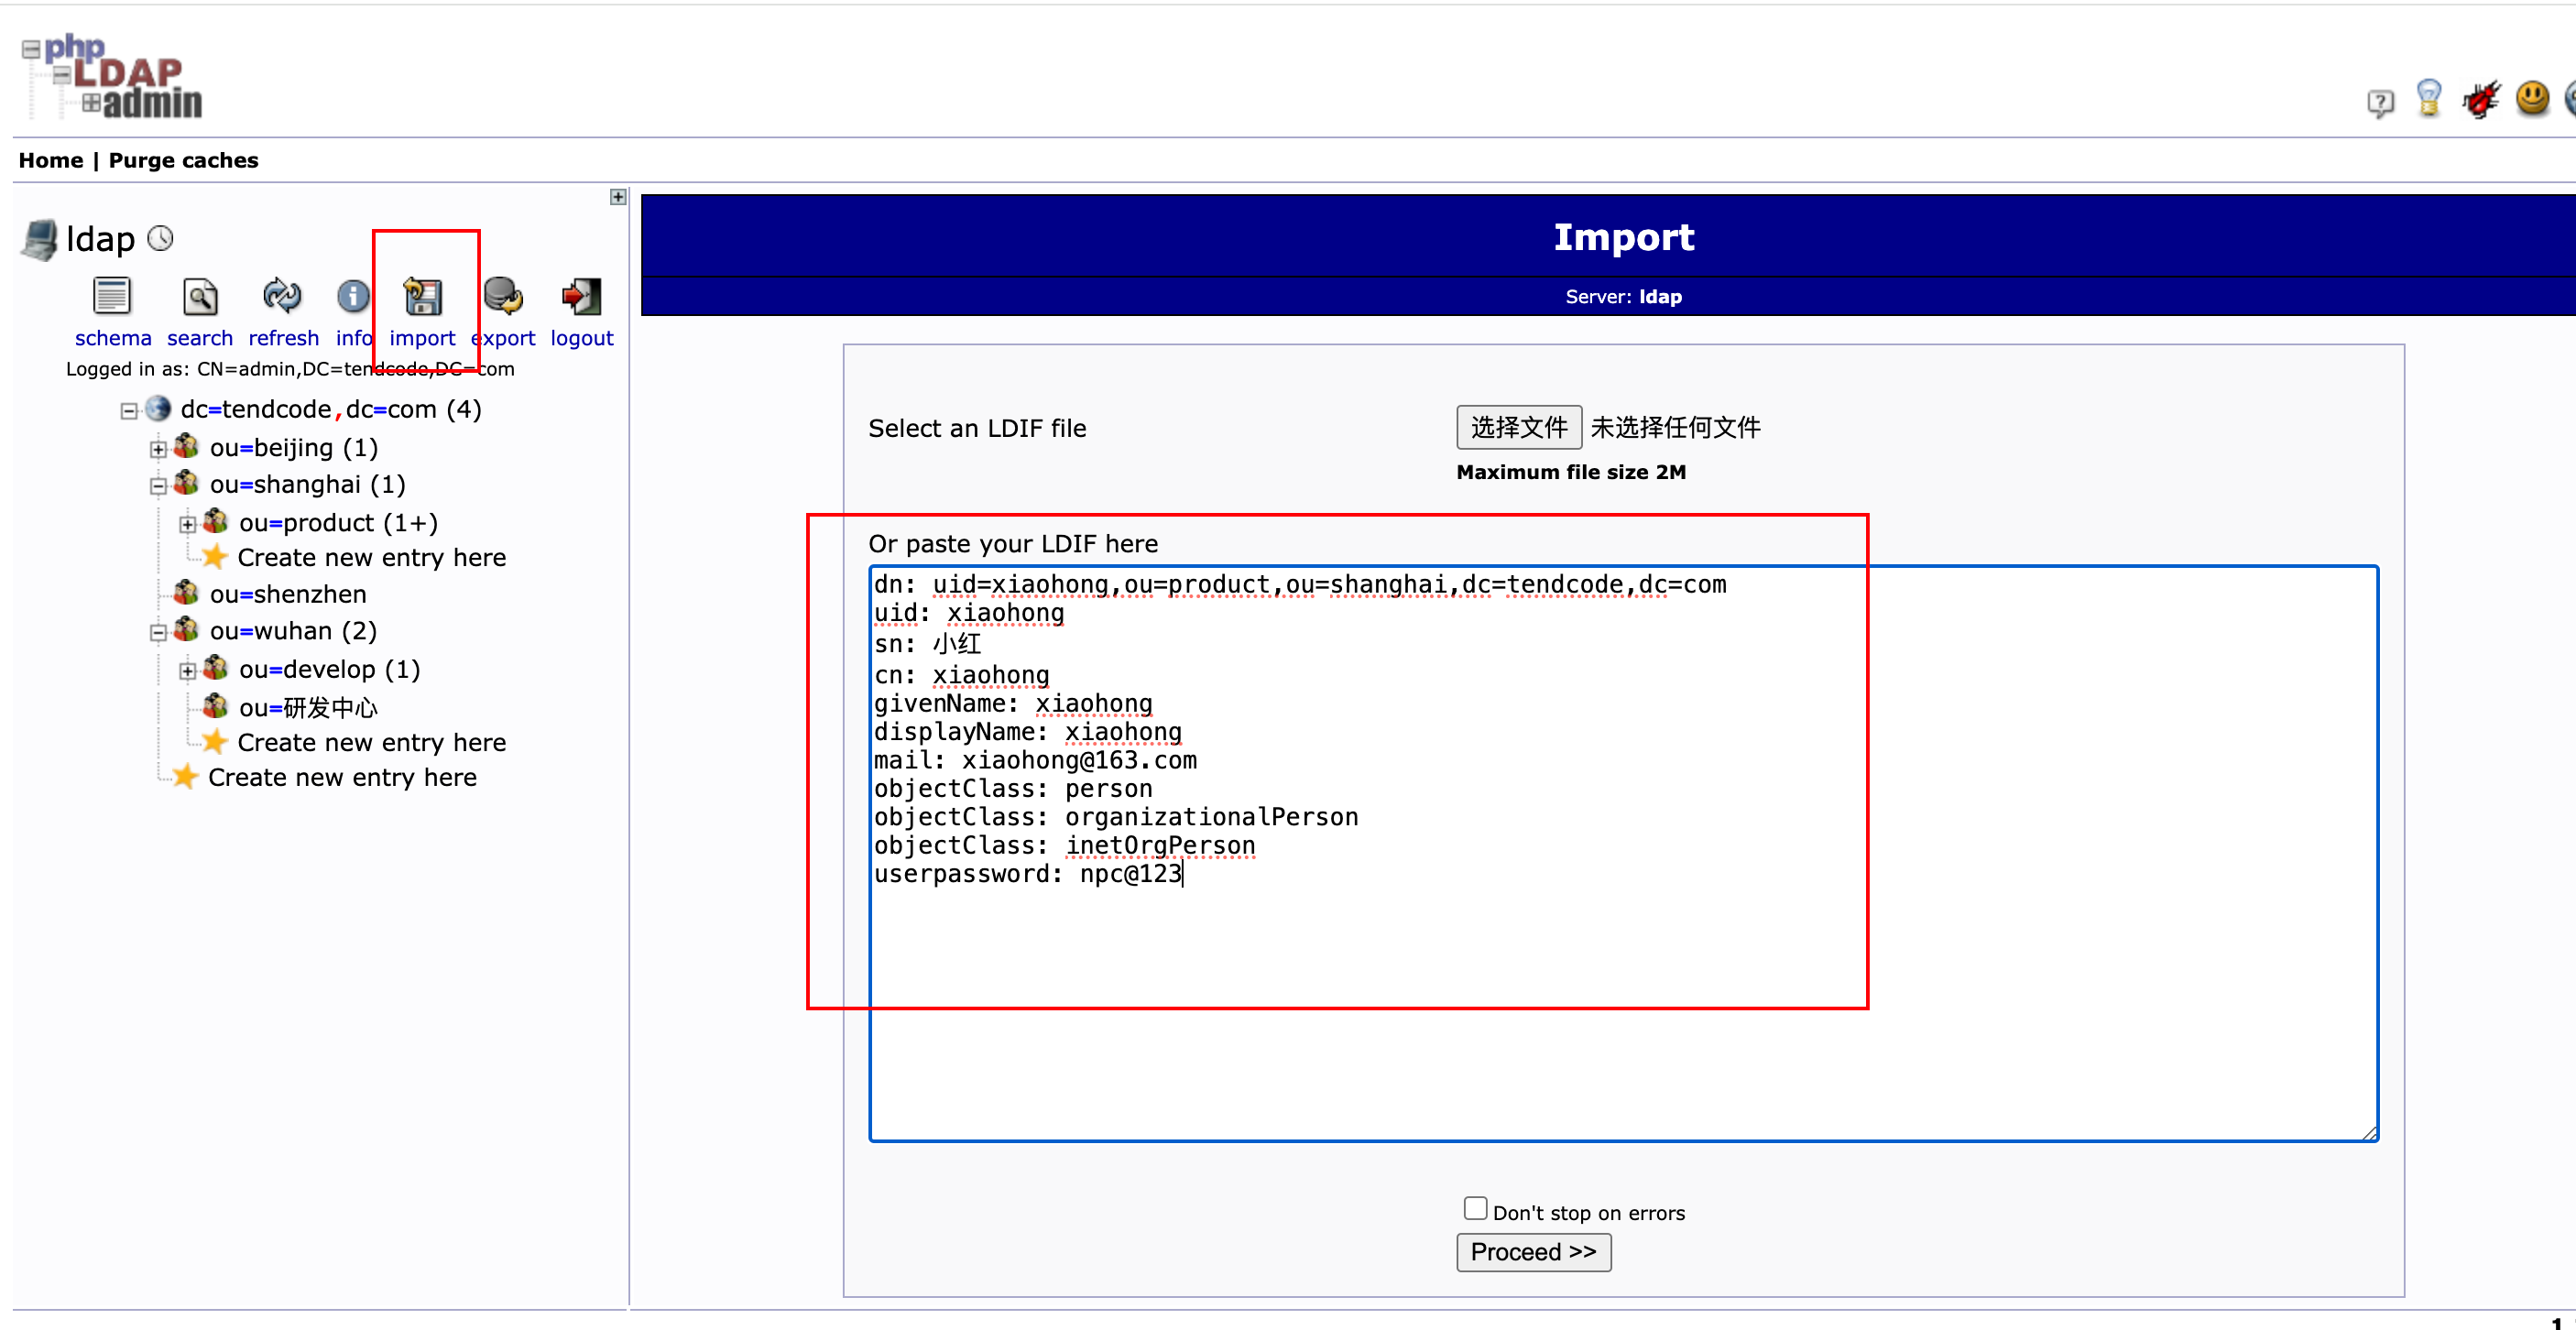The image size is (2576, 1330).
Task: Open the server info icon
Action: (x=352, y=296)
